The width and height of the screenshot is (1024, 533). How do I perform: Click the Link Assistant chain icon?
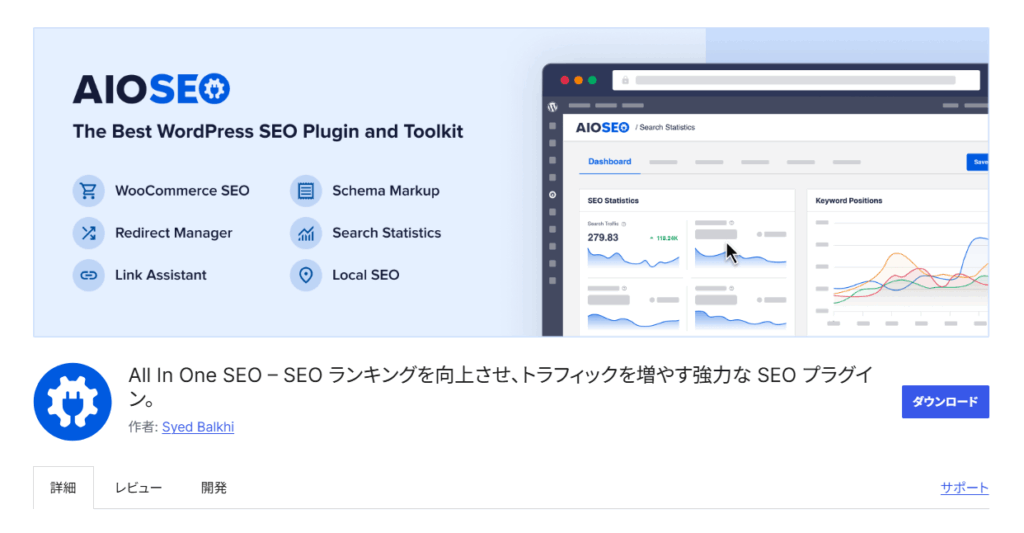[x=88, y=275]
